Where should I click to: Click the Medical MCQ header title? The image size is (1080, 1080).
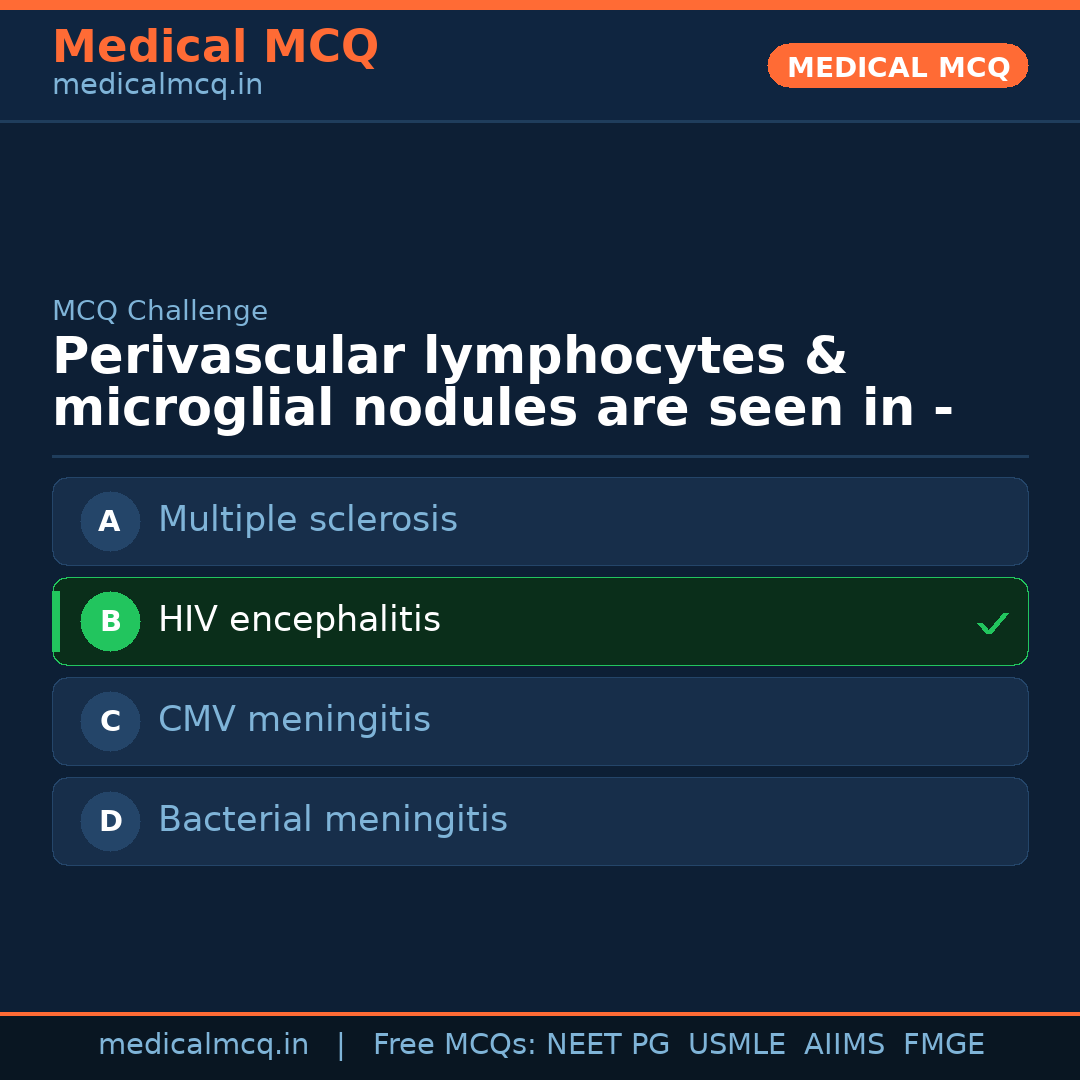click(x=215, y=47)
